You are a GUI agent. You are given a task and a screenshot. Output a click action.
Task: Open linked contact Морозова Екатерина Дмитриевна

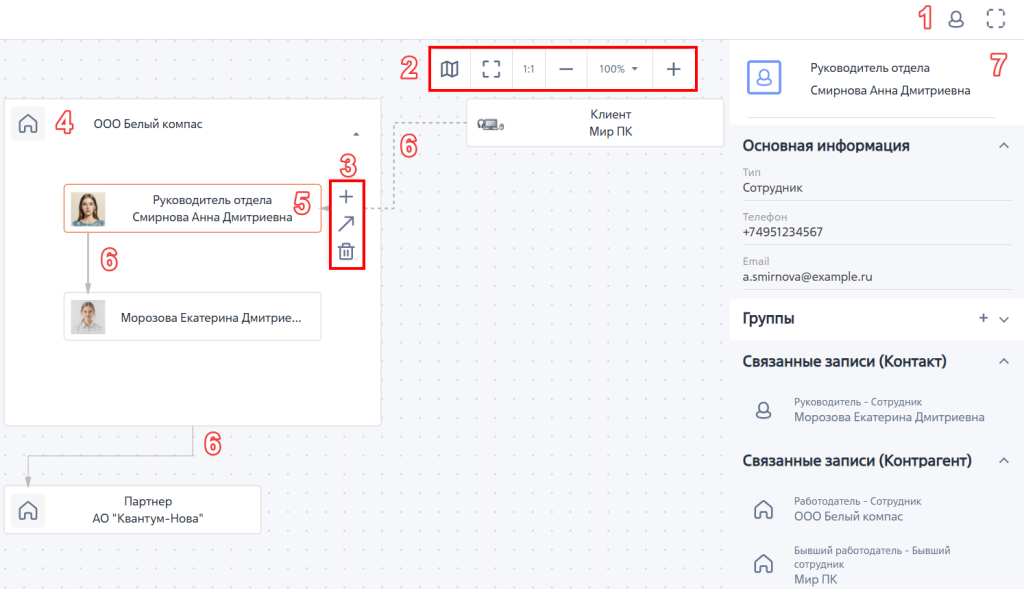point(888,410)
